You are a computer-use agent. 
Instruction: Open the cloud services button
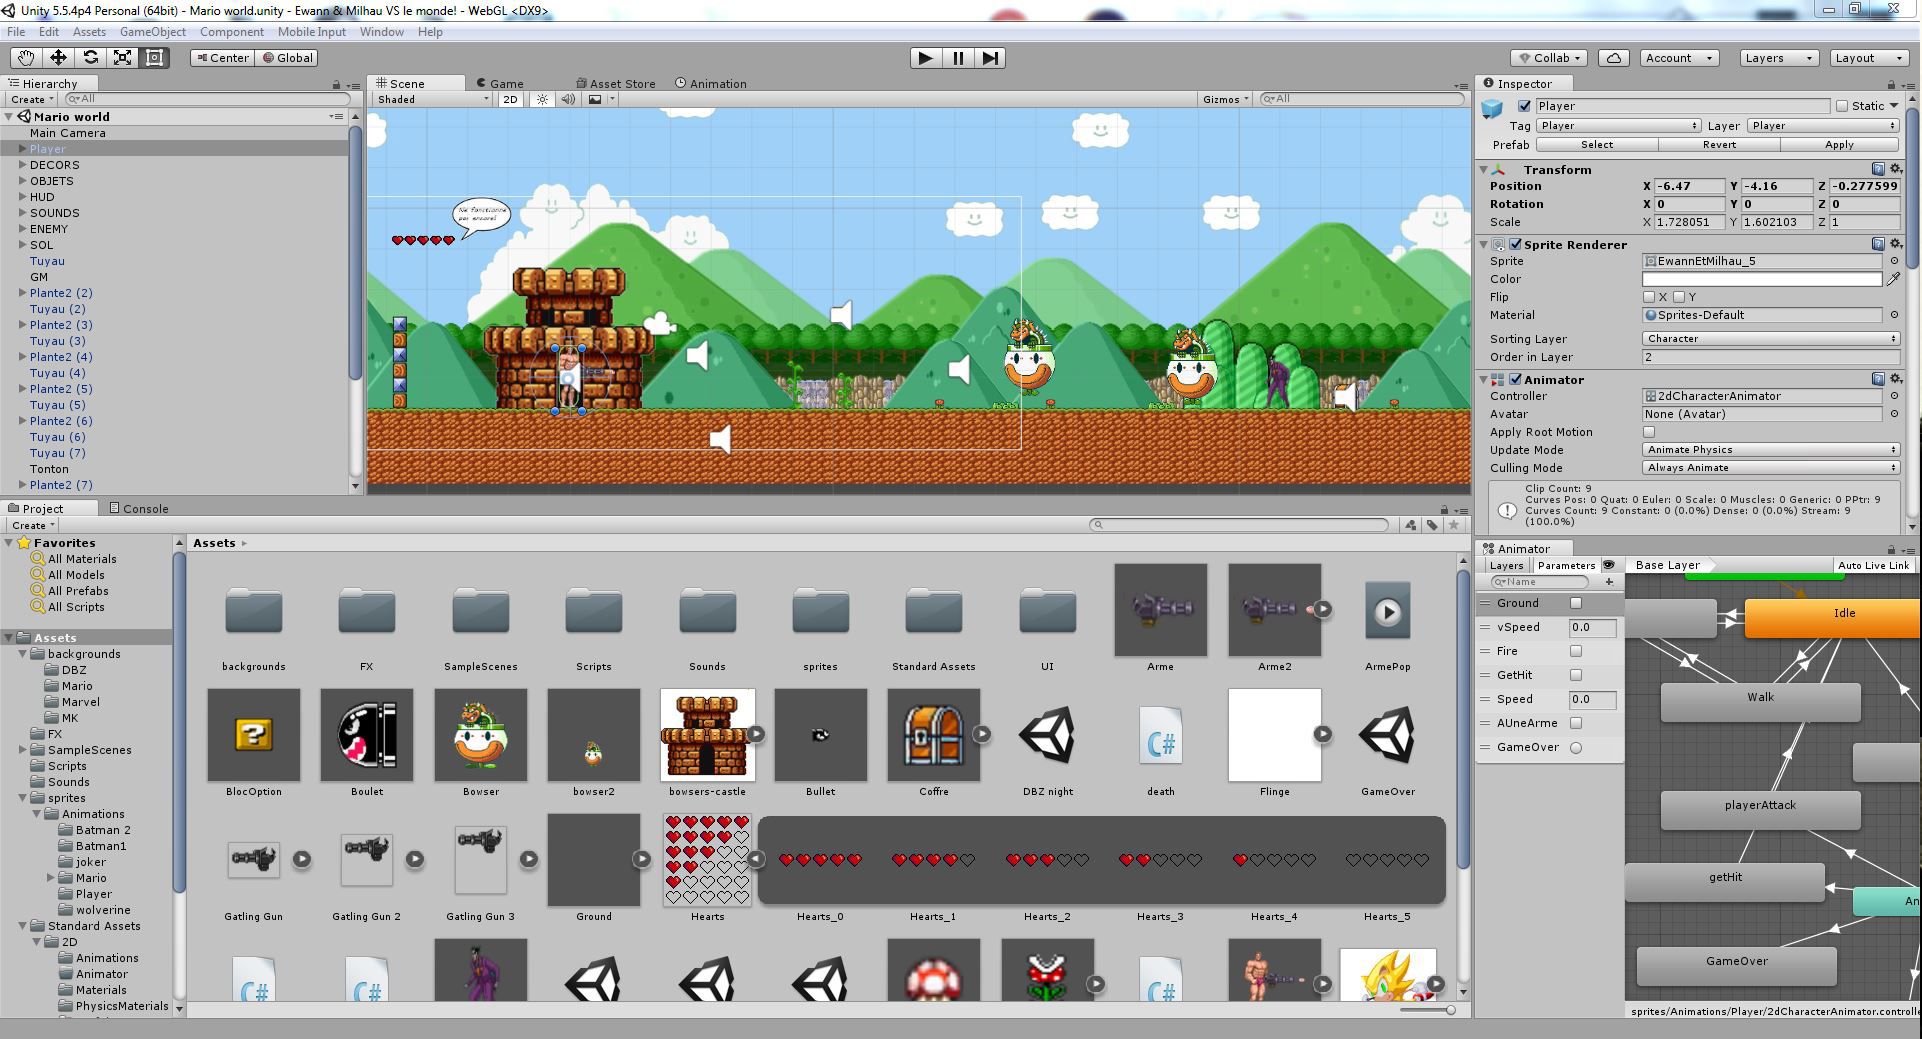pos(1613,58)
